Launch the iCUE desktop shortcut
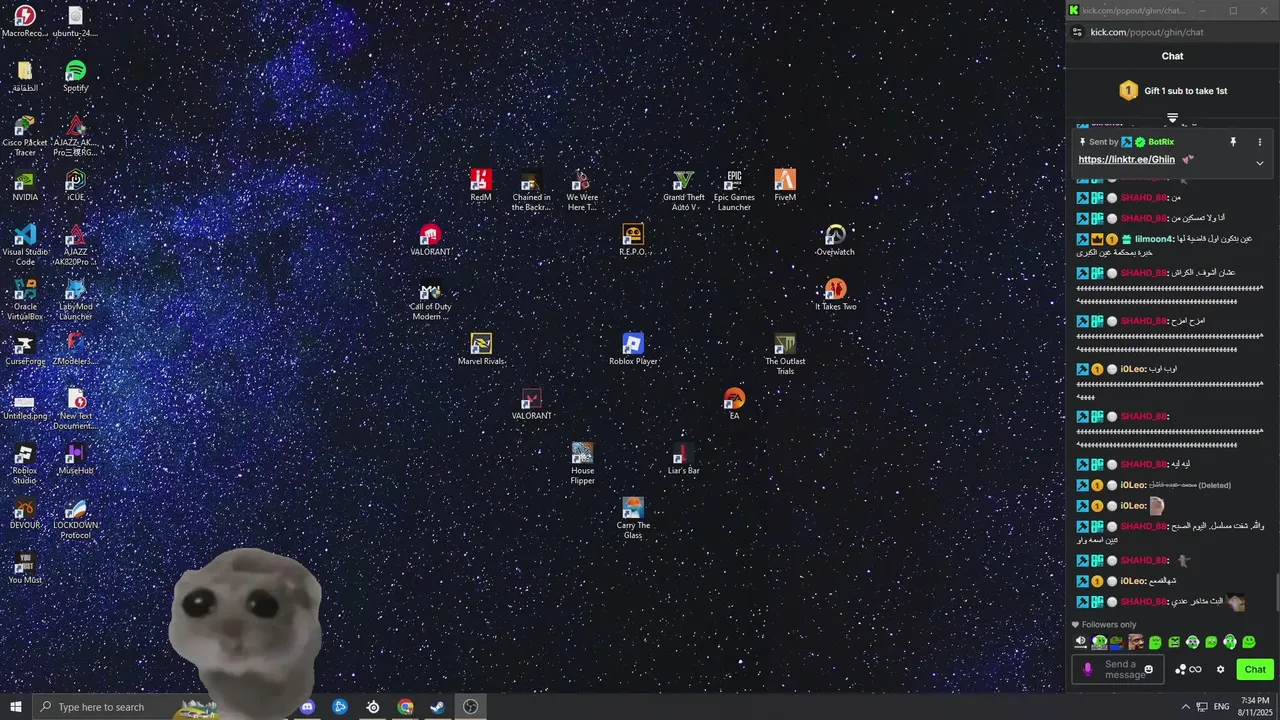This screenshot has width=1280, height=720. tap(75, 186)
